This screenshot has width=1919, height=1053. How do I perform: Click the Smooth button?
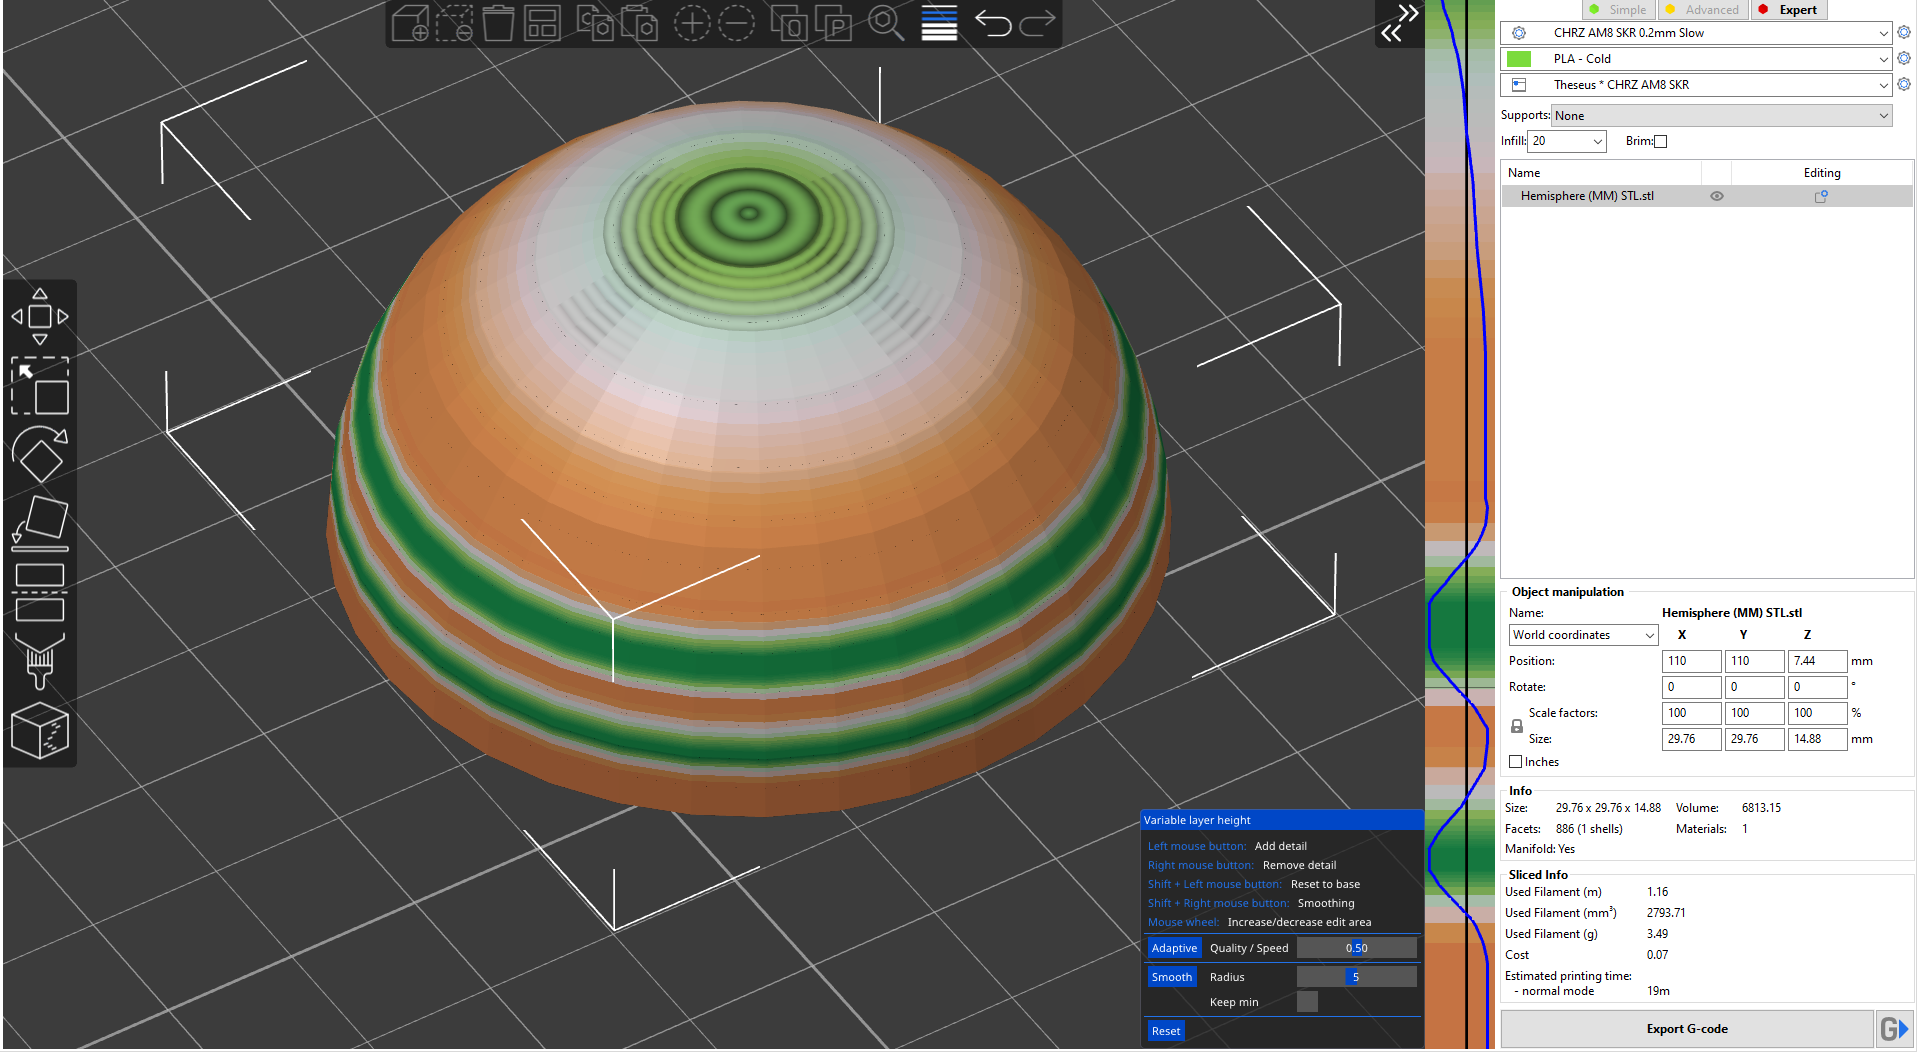[1172, 977]
